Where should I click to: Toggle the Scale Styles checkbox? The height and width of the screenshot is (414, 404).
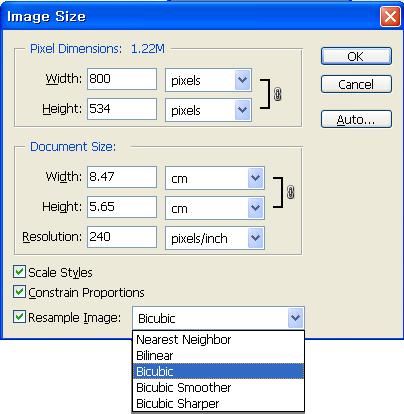(19, 272)
